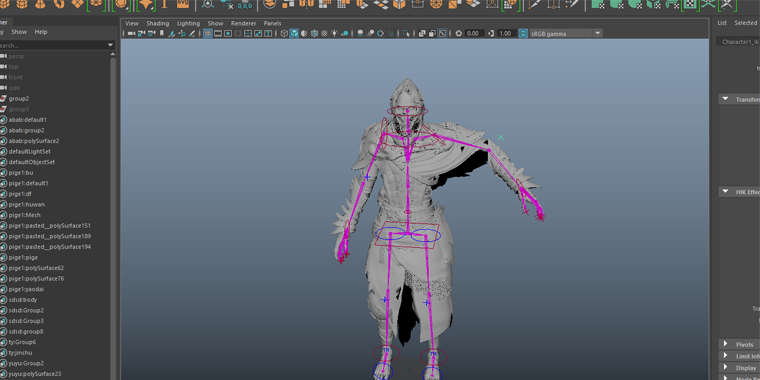Image resolution: width=760 pixels, height=380 pixels.
Task: Toggle the viewport grid icon
Action: tap(207, 33)
